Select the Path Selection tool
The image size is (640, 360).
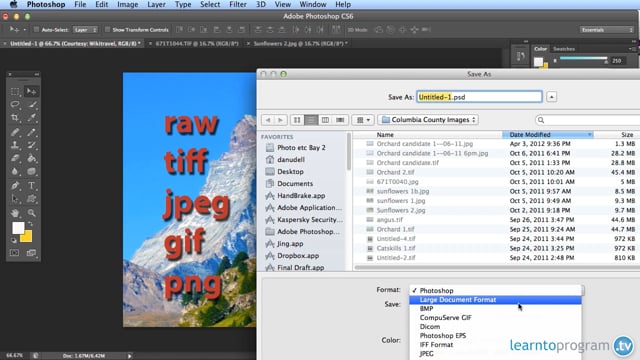15,199
